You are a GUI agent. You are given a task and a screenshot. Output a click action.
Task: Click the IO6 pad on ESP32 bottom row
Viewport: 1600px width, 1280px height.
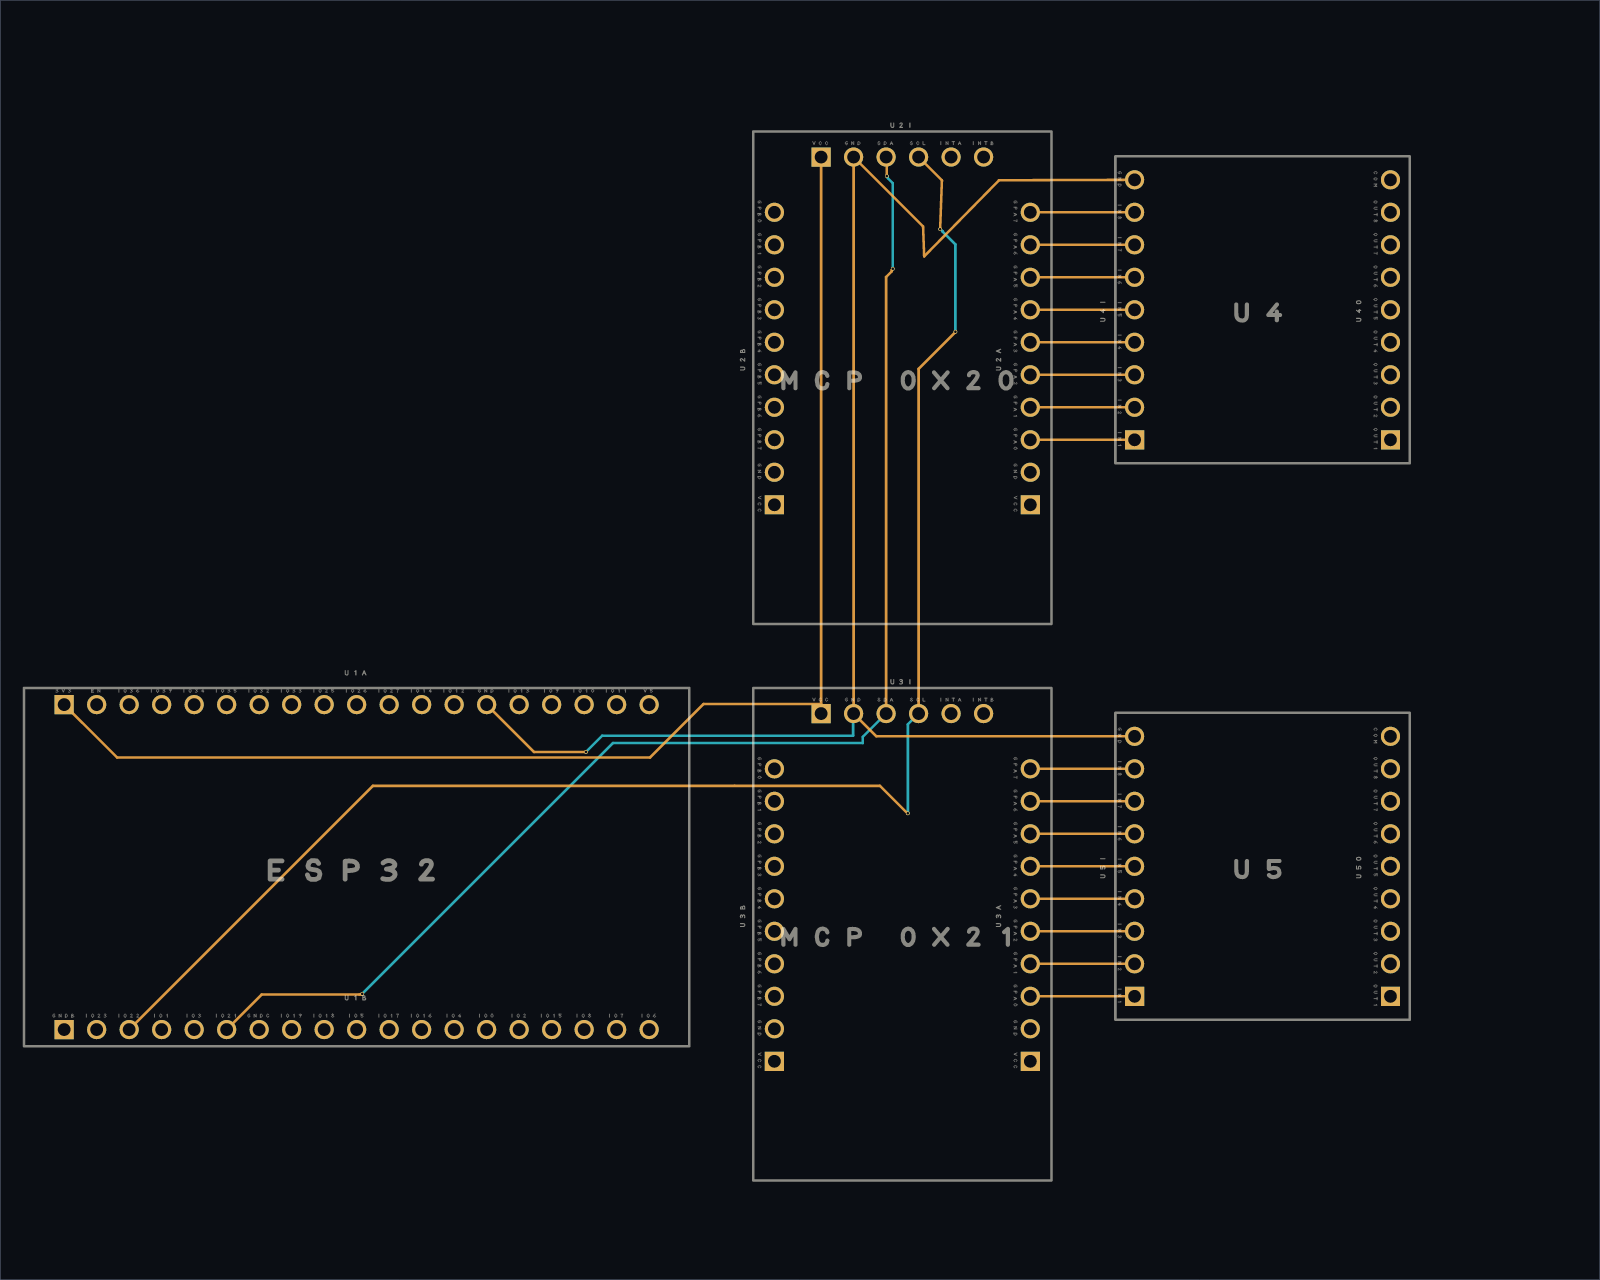point(649,1029)
